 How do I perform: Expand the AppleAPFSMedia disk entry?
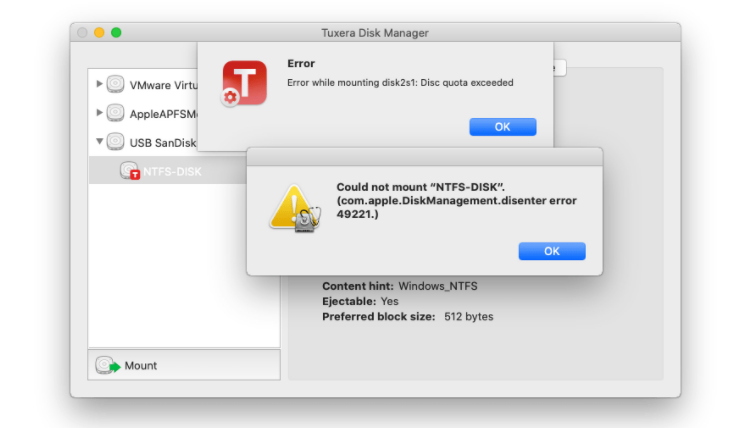99,113
